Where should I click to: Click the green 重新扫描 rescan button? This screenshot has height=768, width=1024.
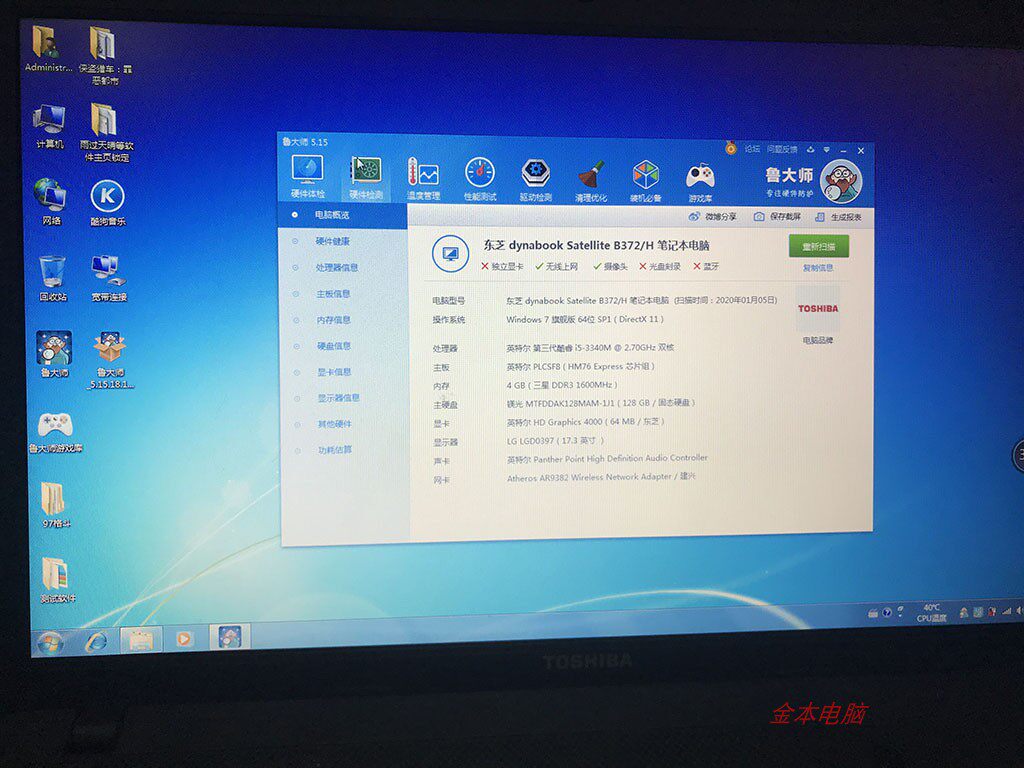coord(818,246)
